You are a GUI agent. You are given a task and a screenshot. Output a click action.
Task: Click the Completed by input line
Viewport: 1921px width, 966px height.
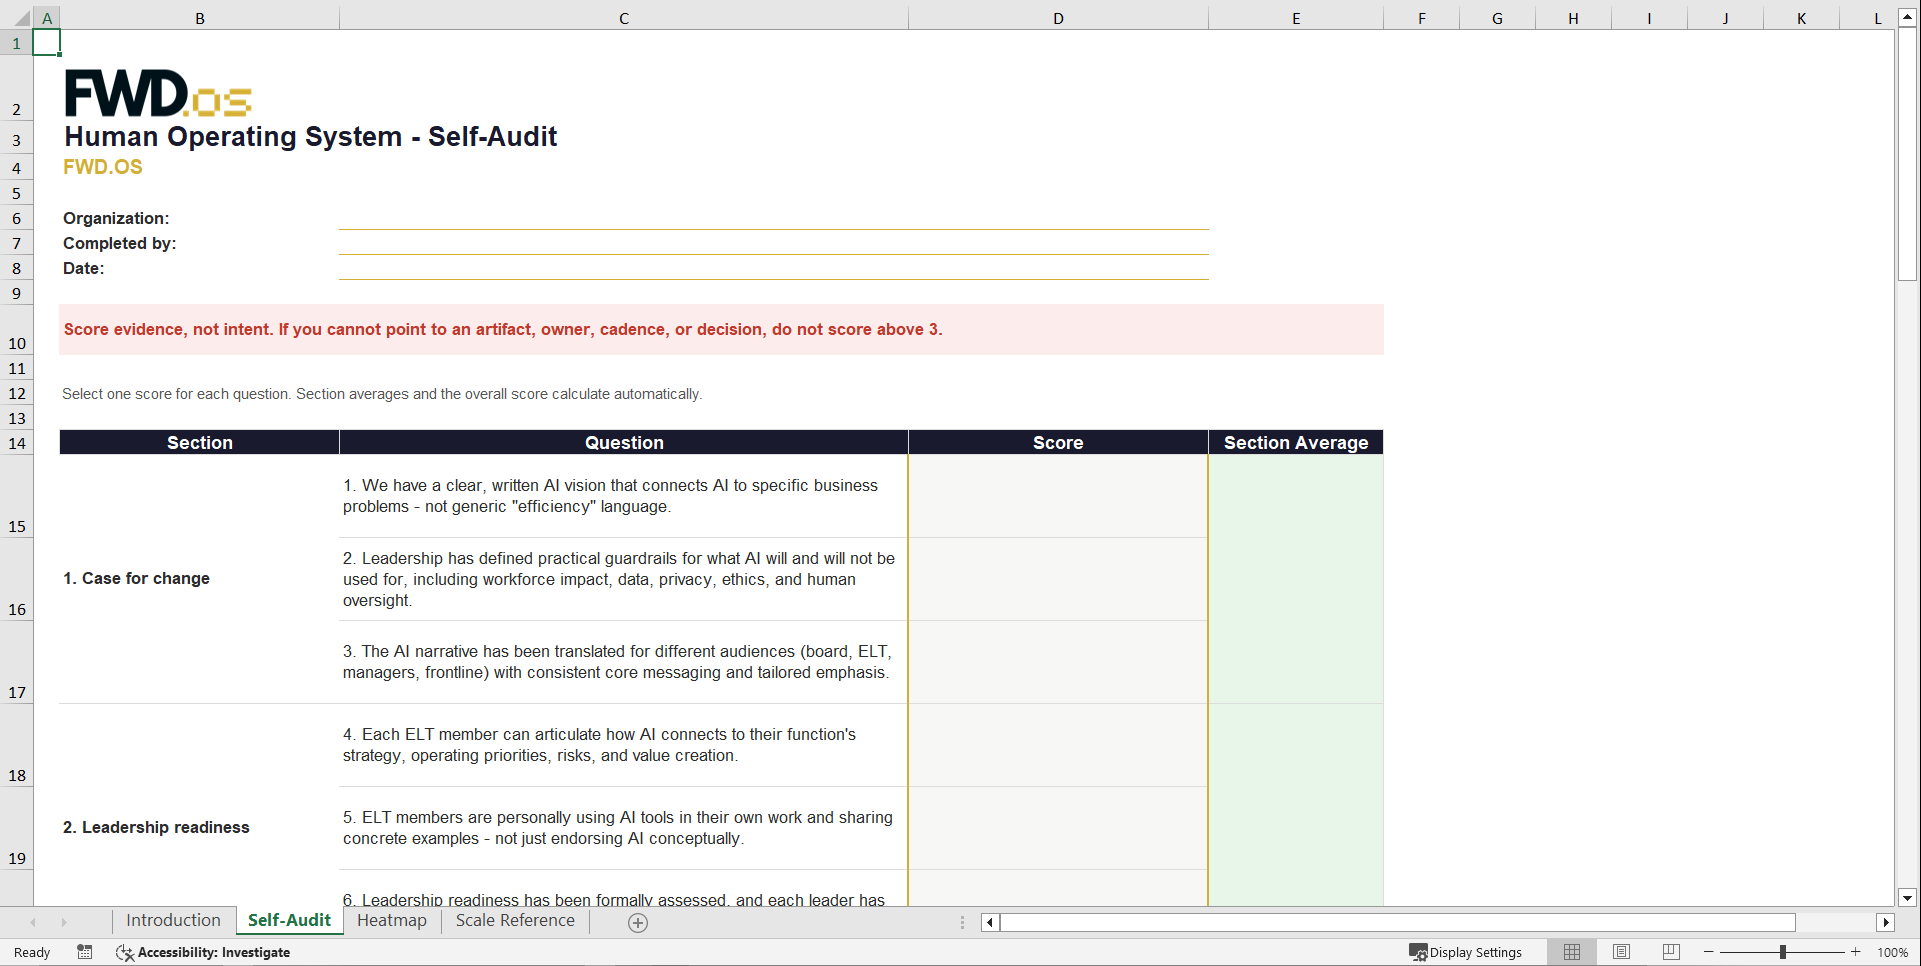pos(774,243)
